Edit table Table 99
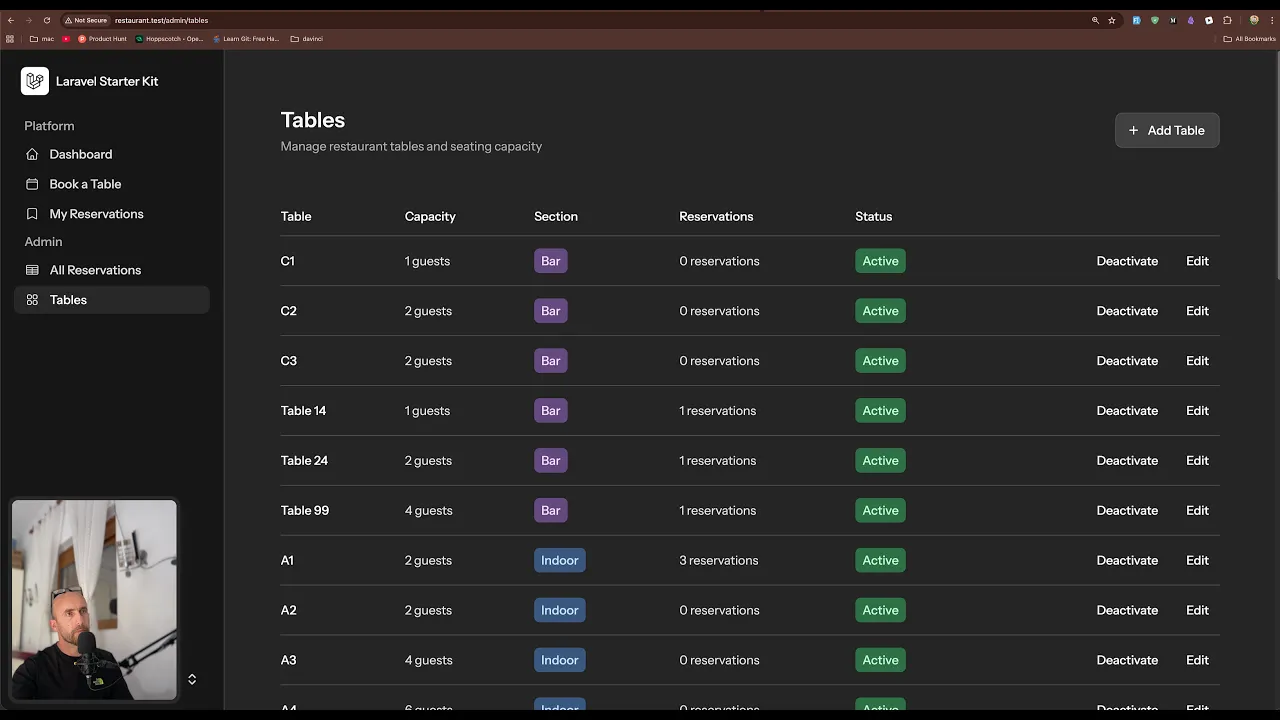The height and width of the screenshot is (720, 1280). [1197, 510]
